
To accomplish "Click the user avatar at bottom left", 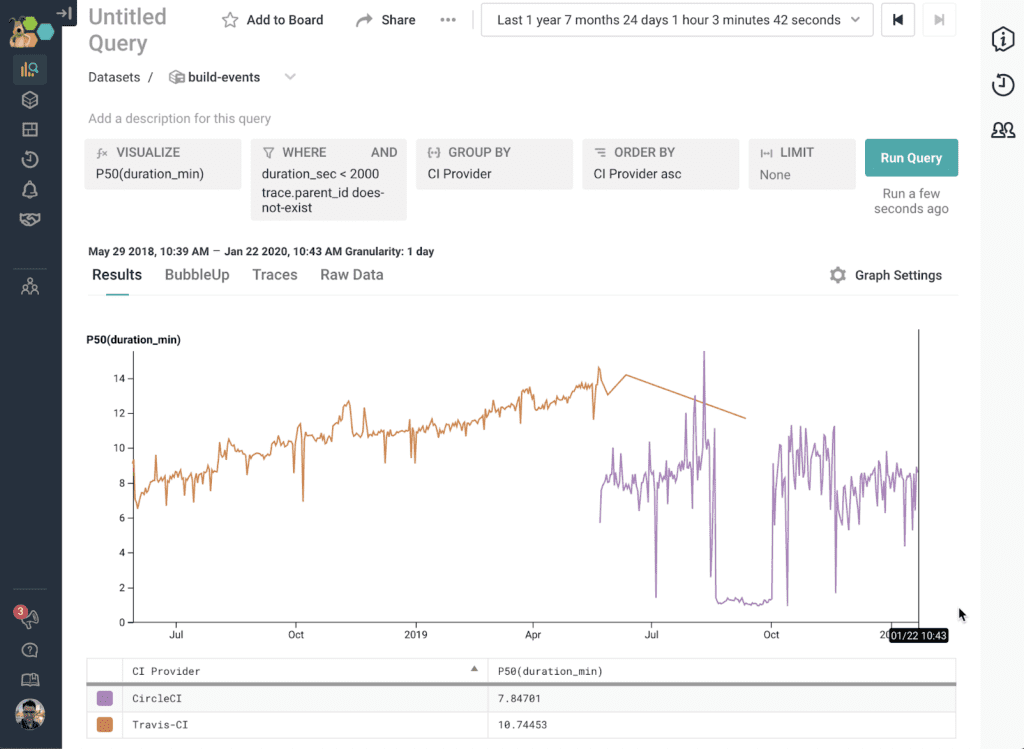I will coord(30,714).
